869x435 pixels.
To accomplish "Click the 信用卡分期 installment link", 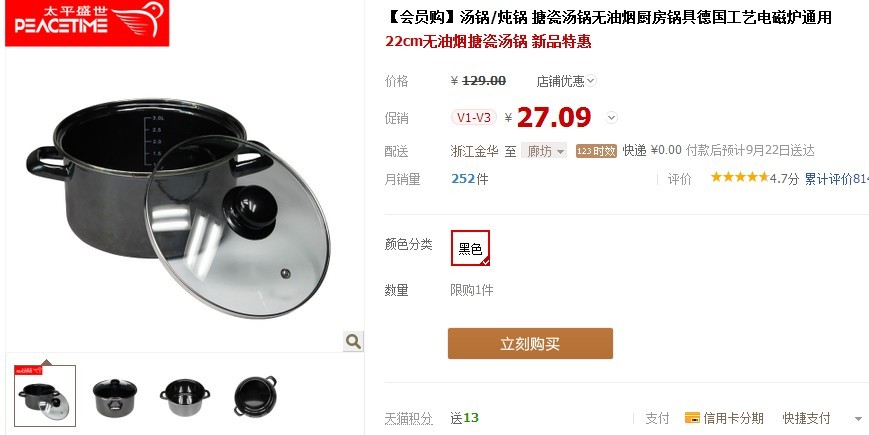I will pos(733,418).
